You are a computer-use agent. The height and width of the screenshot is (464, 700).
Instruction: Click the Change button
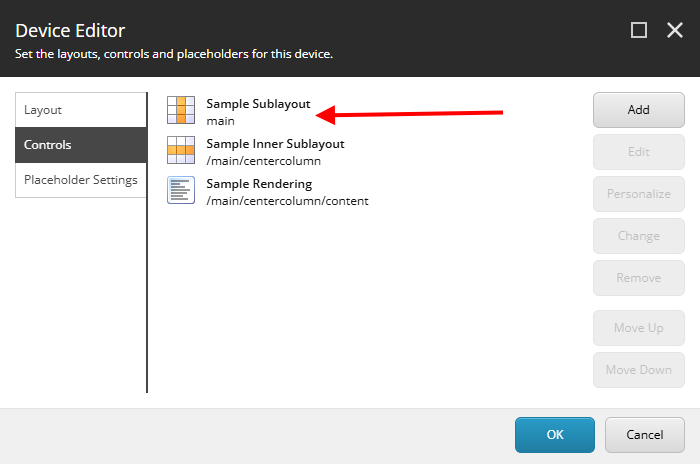(x=638, y=236)
